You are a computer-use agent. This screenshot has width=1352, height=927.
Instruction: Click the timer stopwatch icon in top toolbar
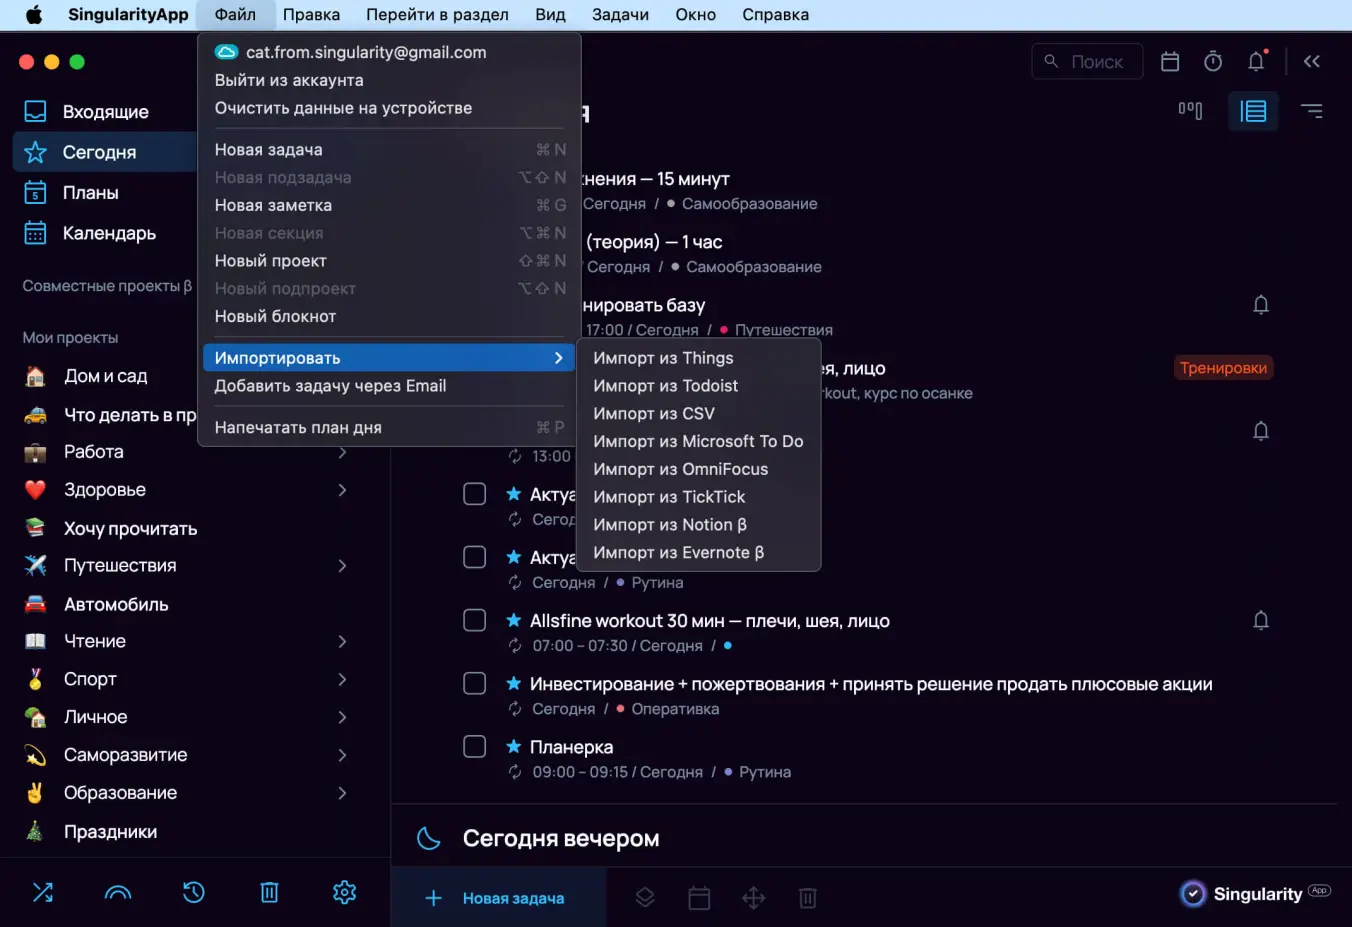click(1213, 62)
